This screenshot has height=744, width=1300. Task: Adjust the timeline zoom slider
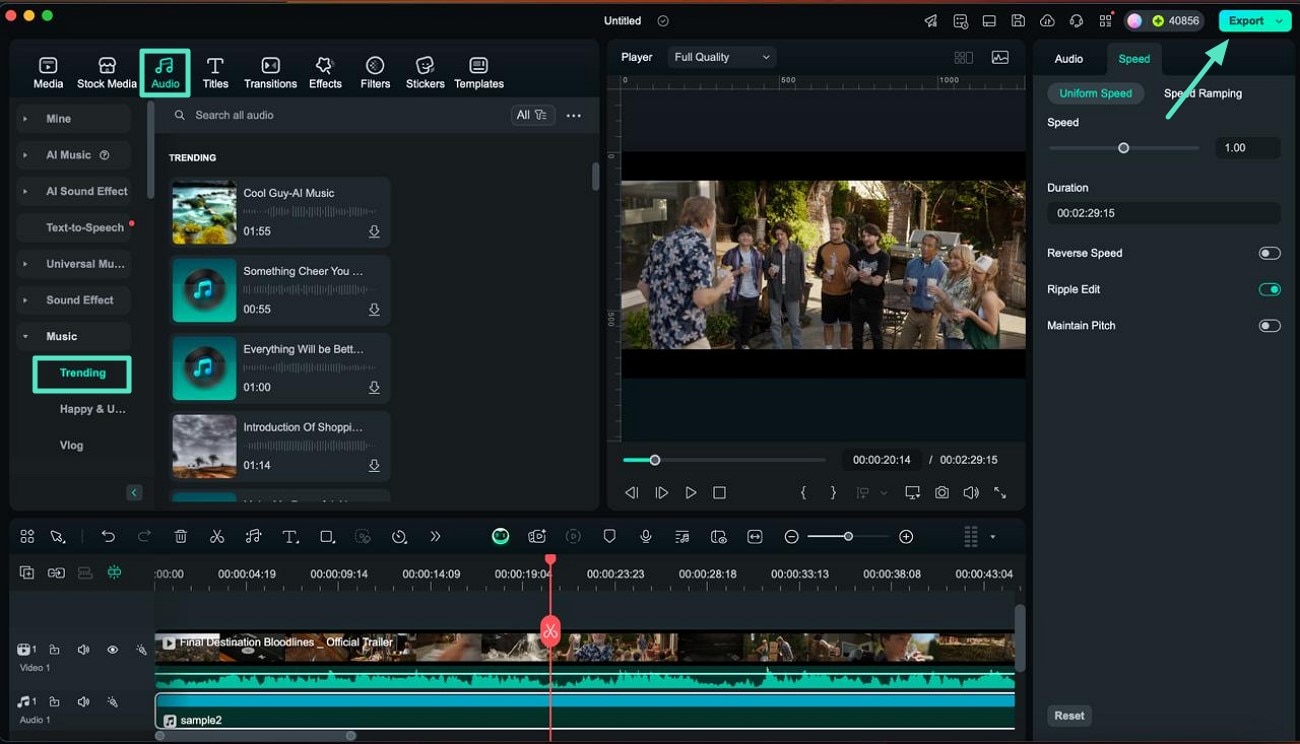point(848,537)
